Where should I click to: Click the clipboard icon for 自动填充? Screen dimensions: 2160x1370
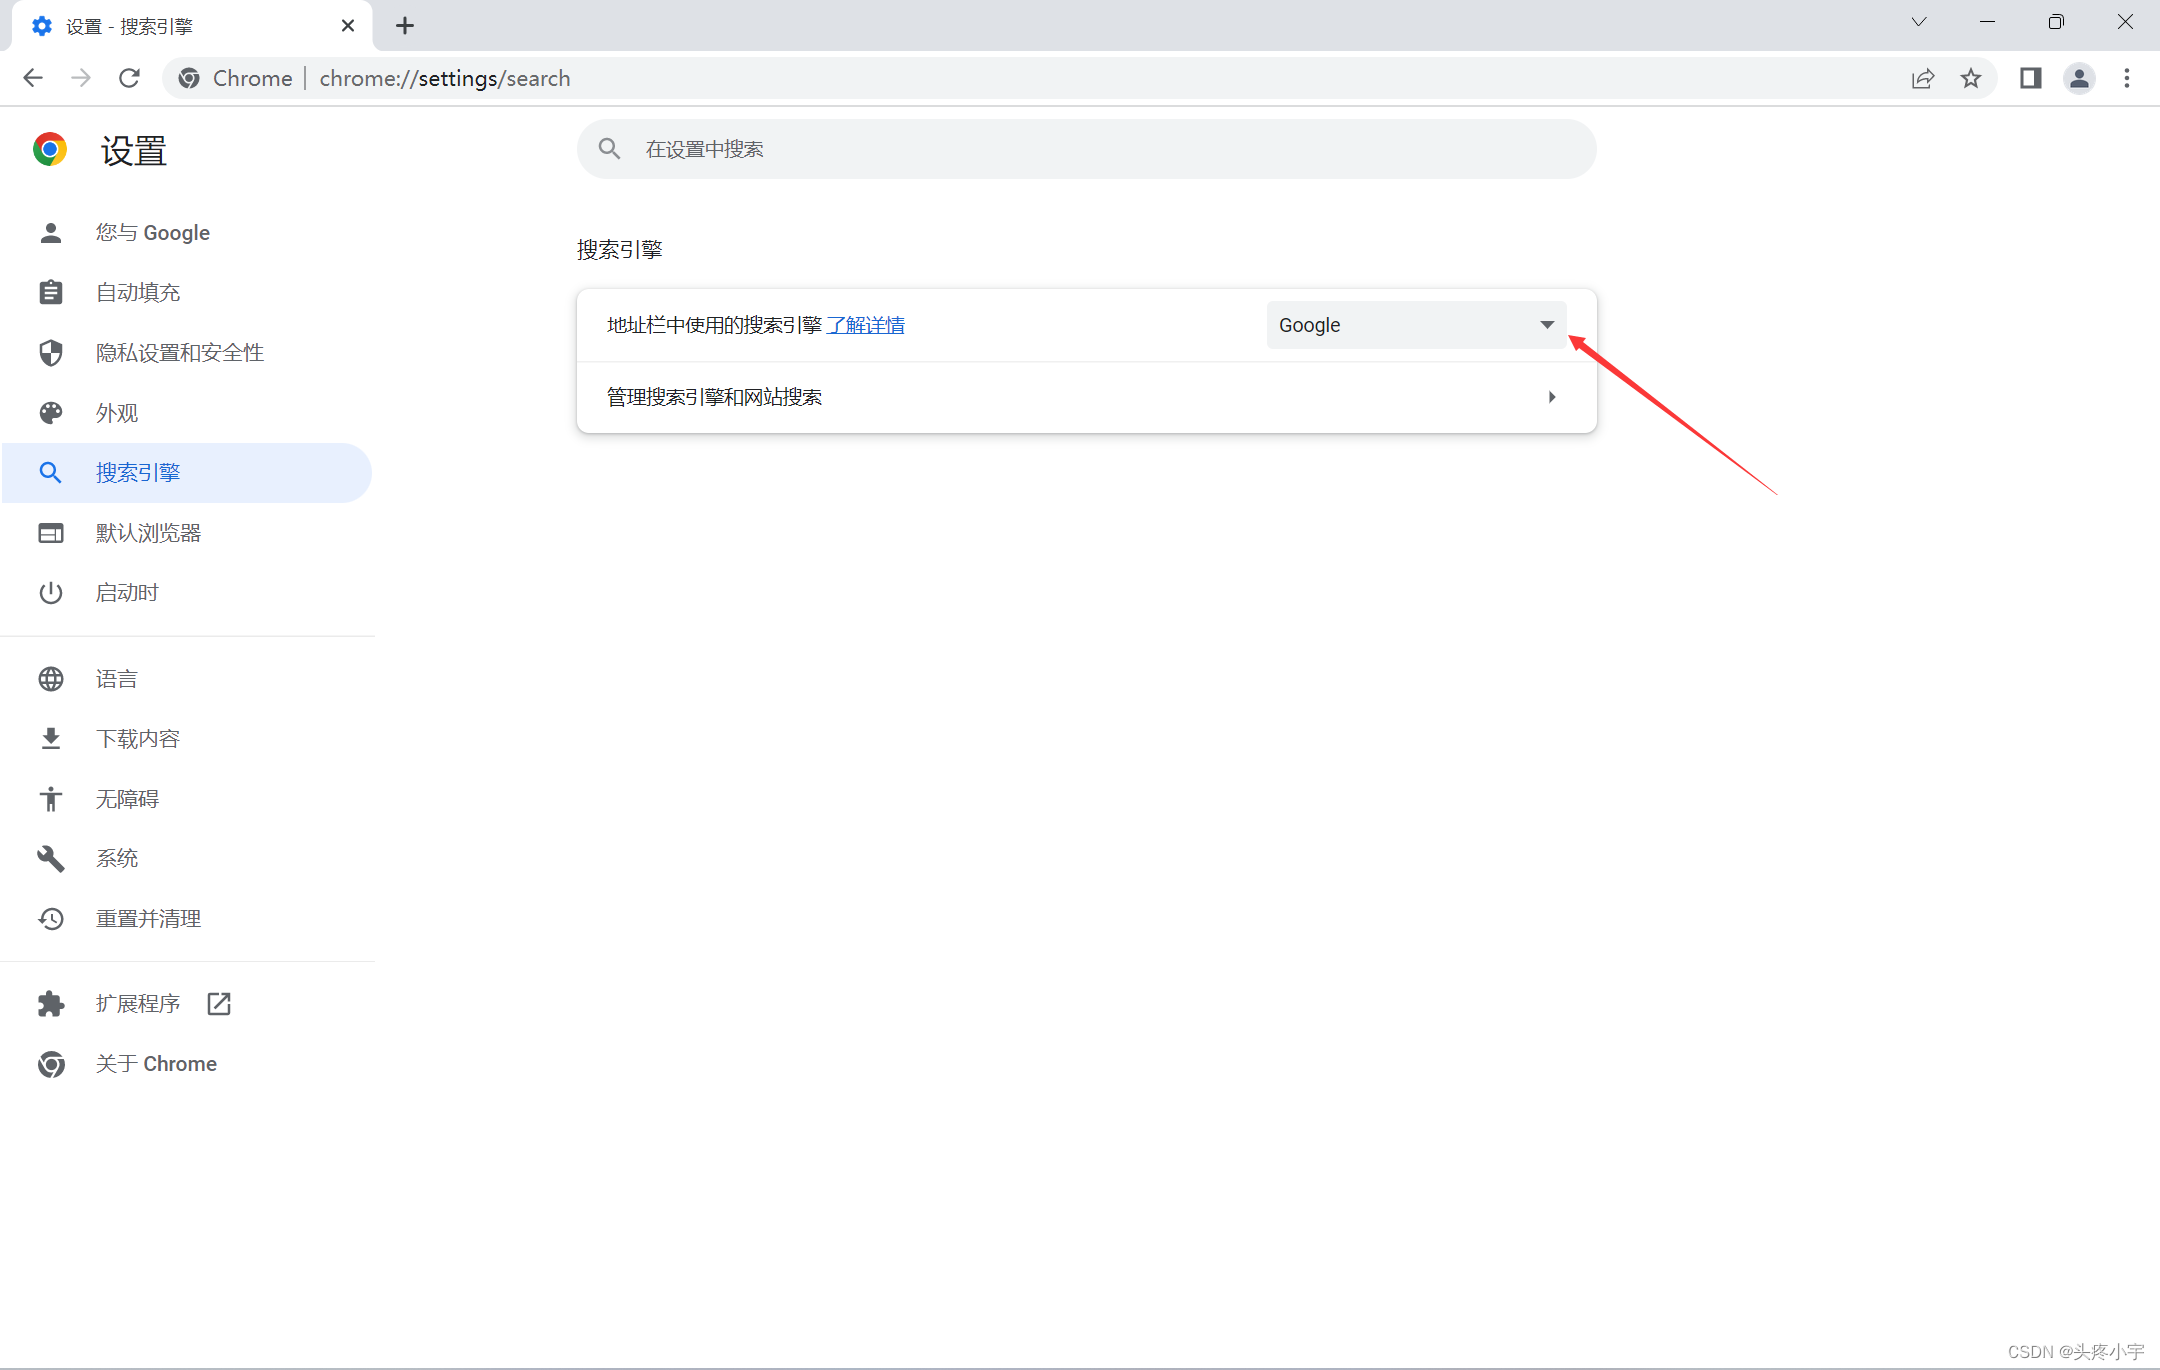coord(51,293)
